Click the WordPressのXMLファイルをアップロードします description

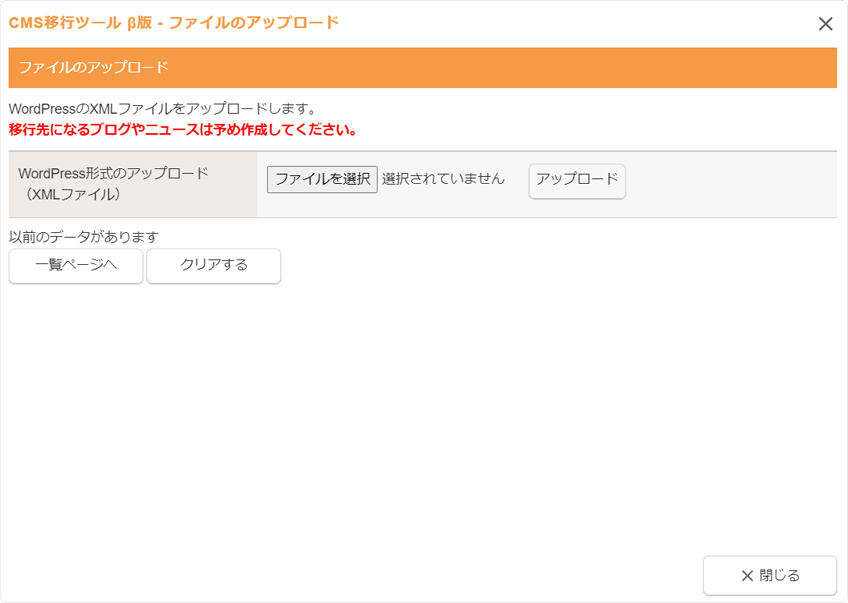coord(162,108)
